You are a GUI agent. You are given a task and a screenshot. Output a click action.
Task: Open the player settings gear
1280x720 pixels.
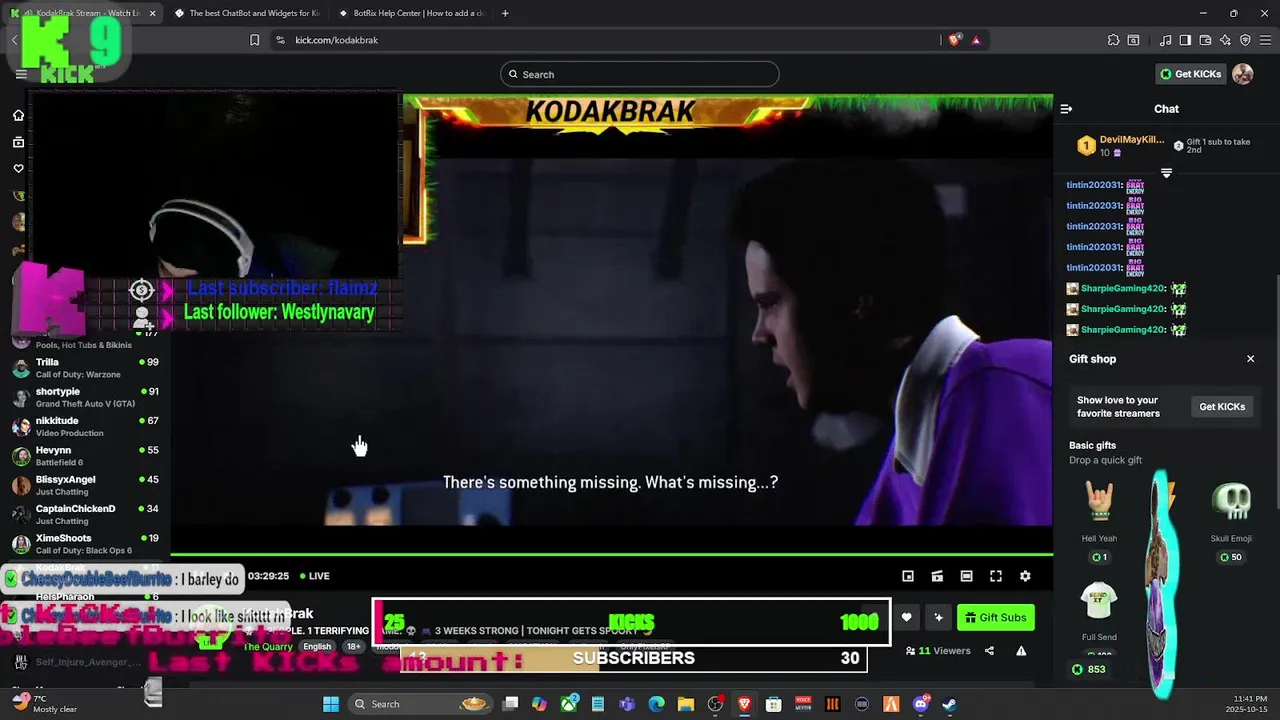point(1025,576)
